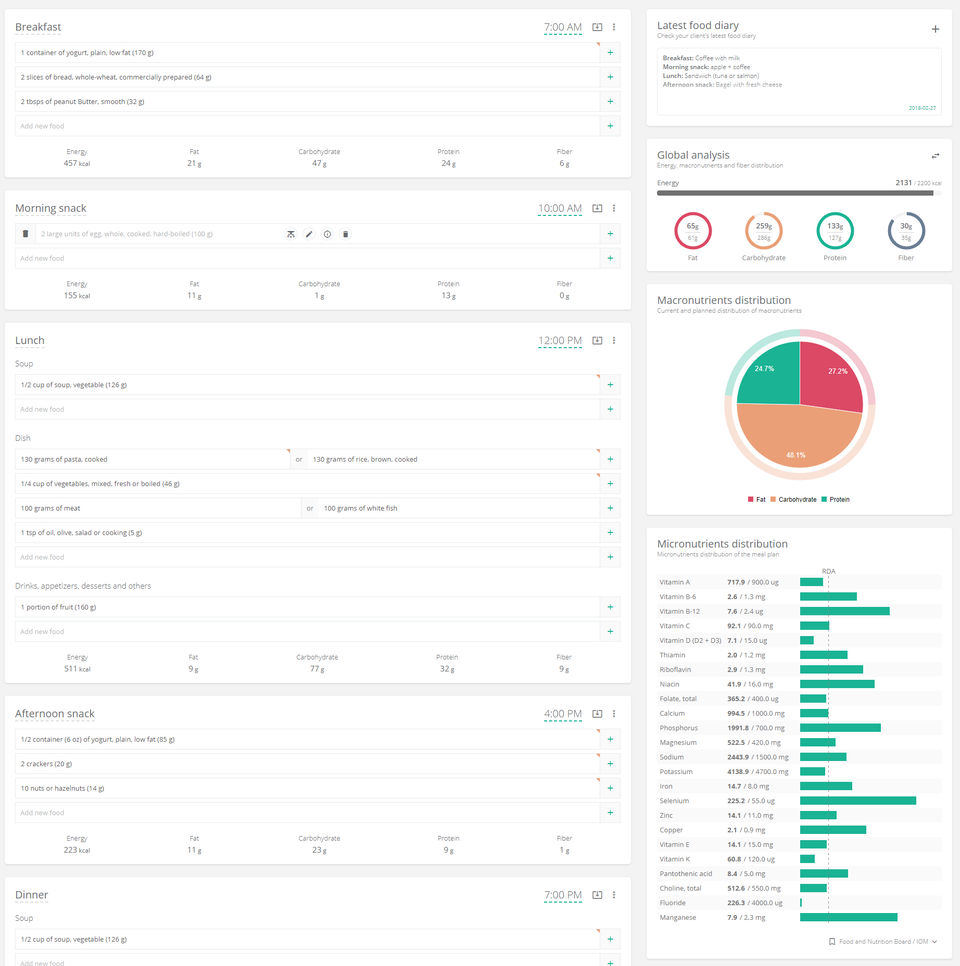Click the Morning snack meal title
This screenshot has width=960, height=966.
tap(51, 208)
